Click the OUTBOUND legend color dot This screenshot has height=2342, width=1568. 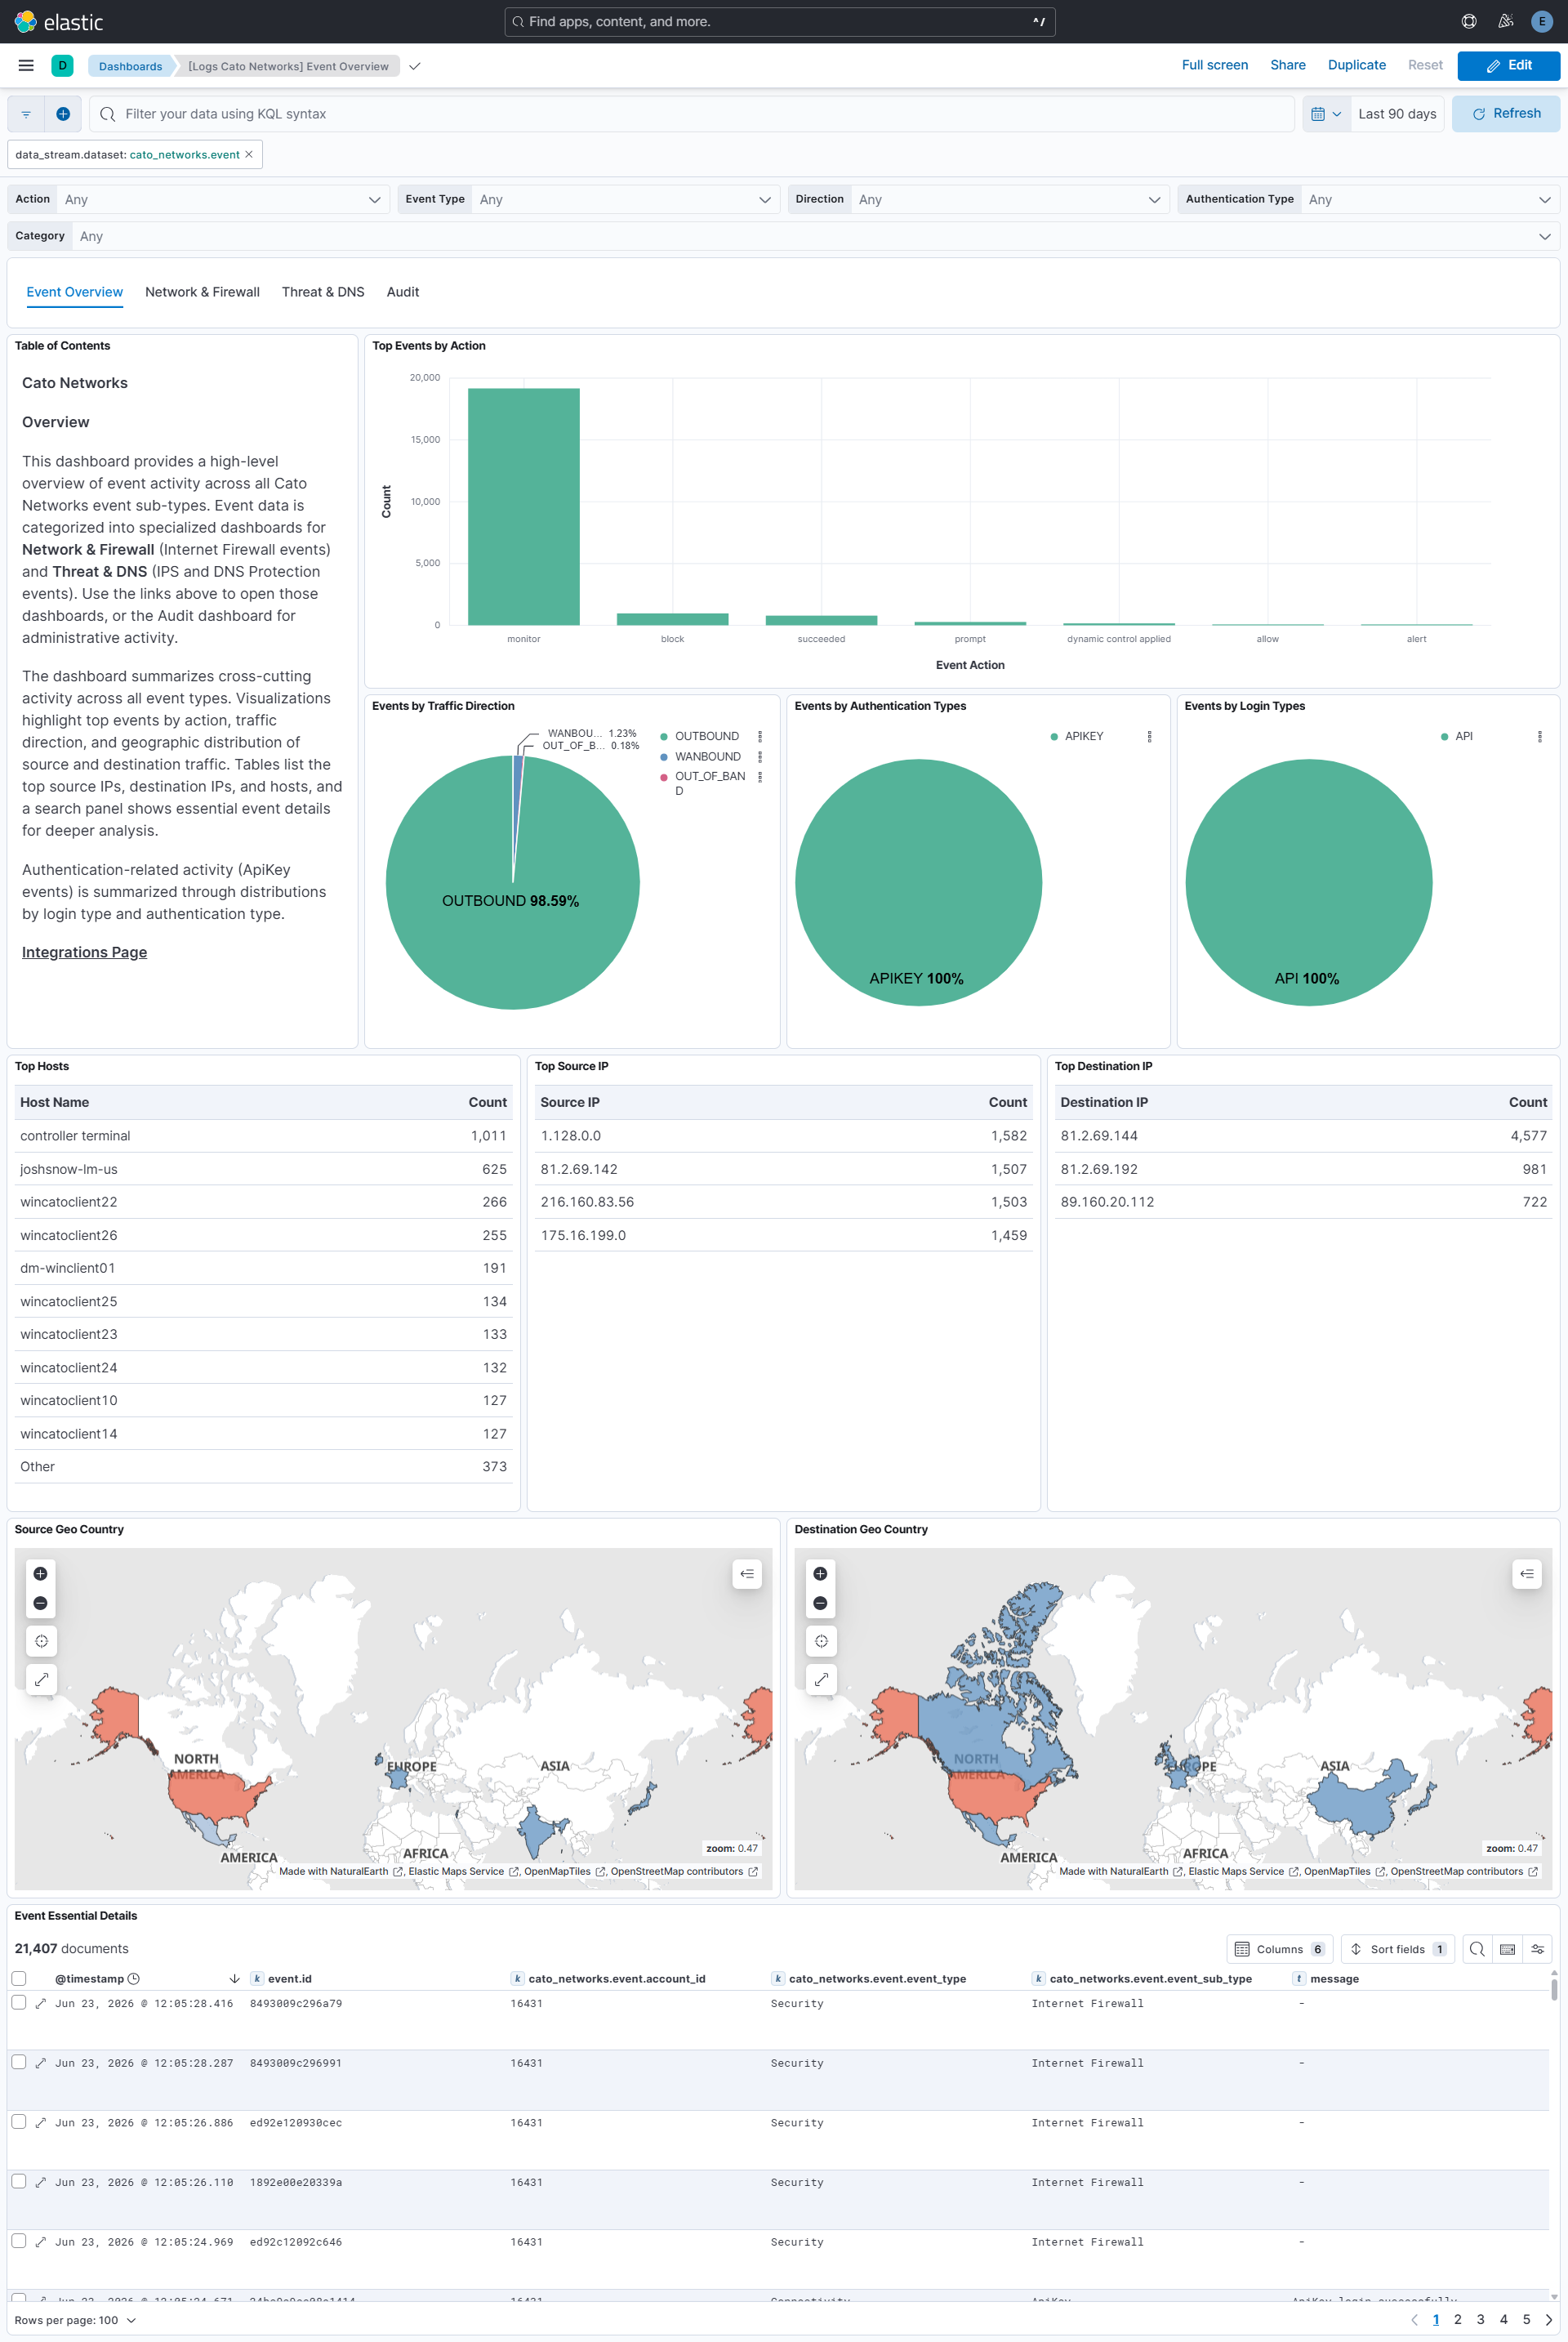(664, 737)
